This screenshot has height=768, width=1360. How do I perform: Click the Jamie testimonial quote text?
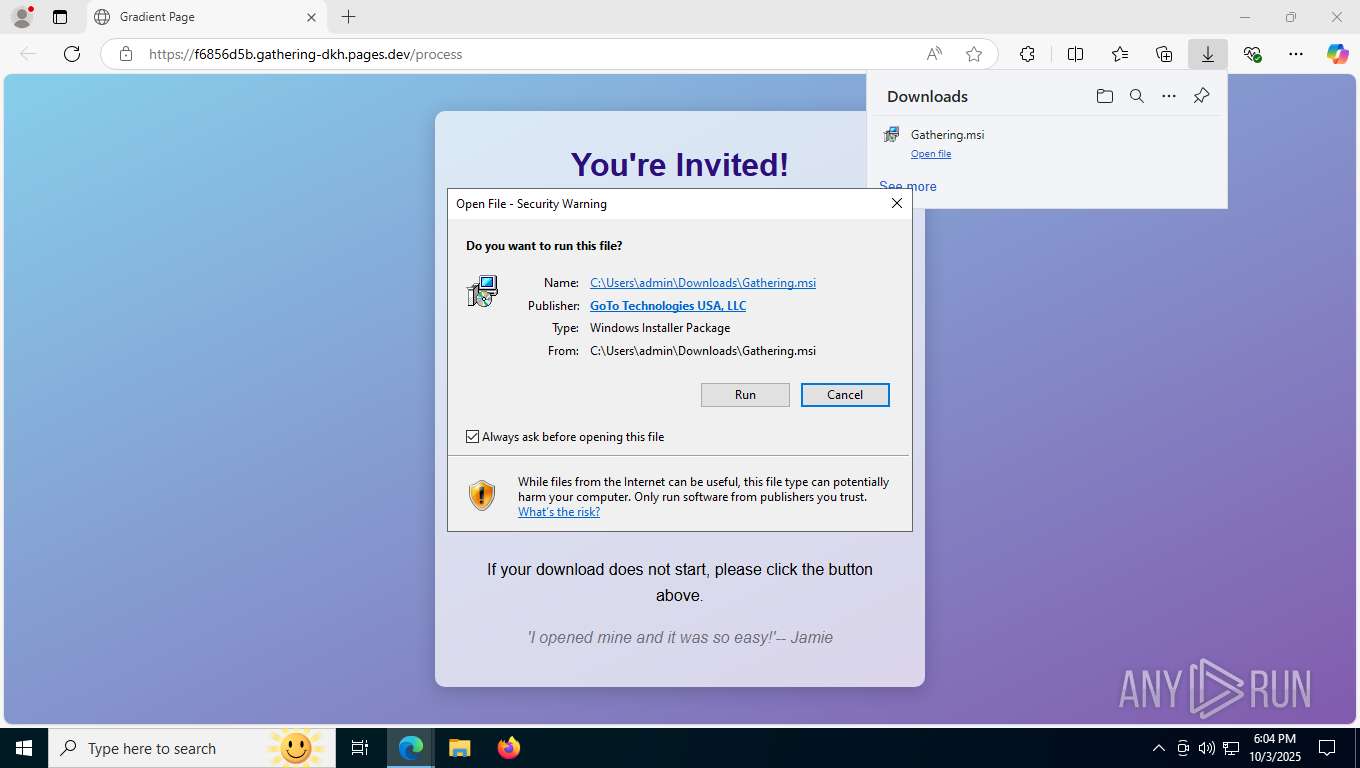pos(680,637)
